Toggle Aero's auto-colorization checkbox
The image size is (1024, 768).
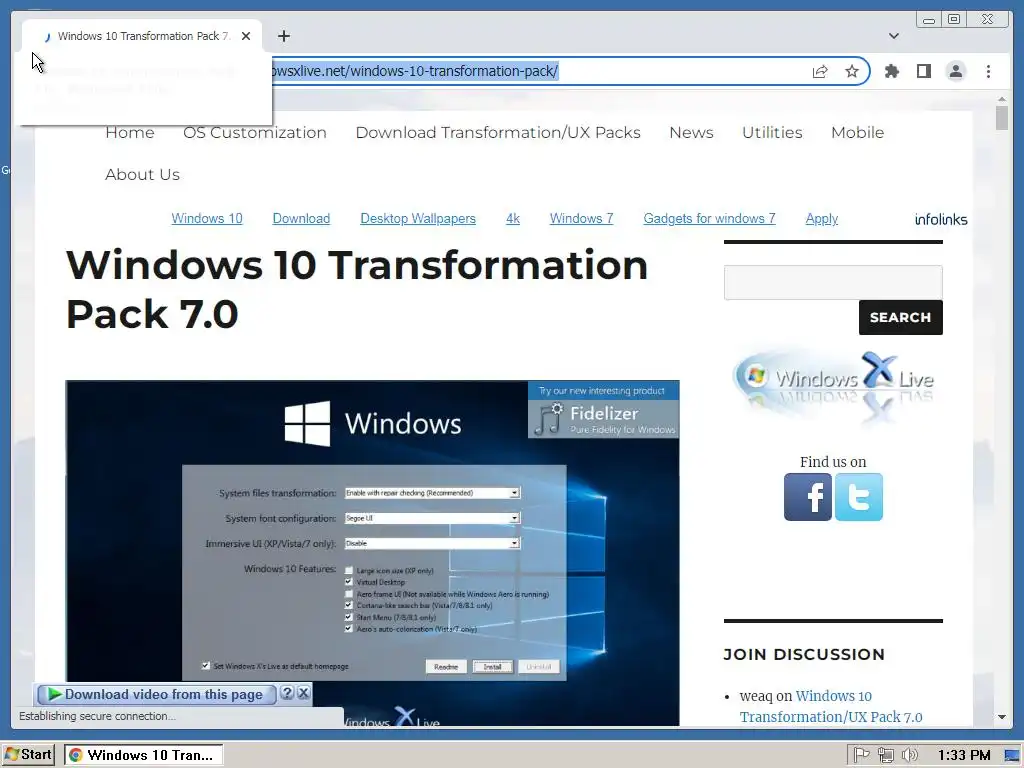click(349, 629)
